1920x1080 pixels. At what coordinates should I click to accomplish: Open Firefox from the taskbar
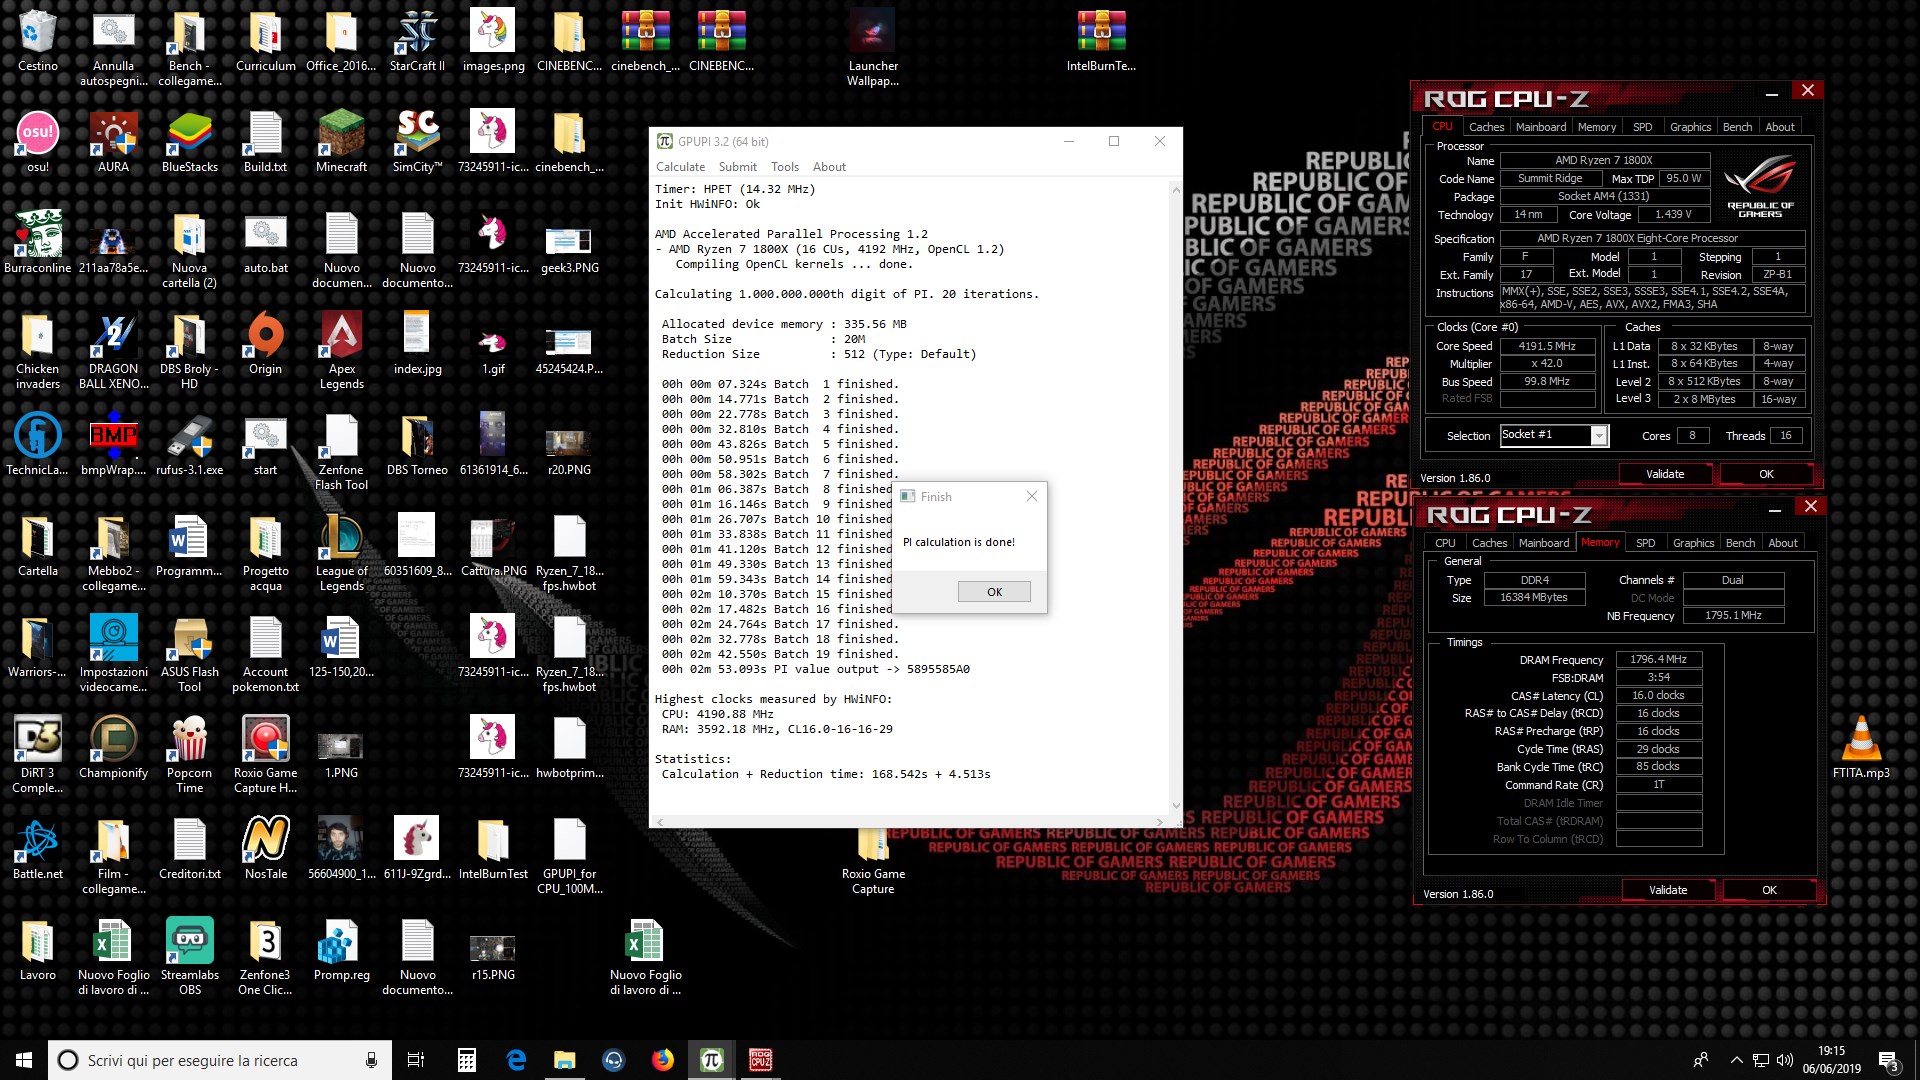(x=663, y=1060)
